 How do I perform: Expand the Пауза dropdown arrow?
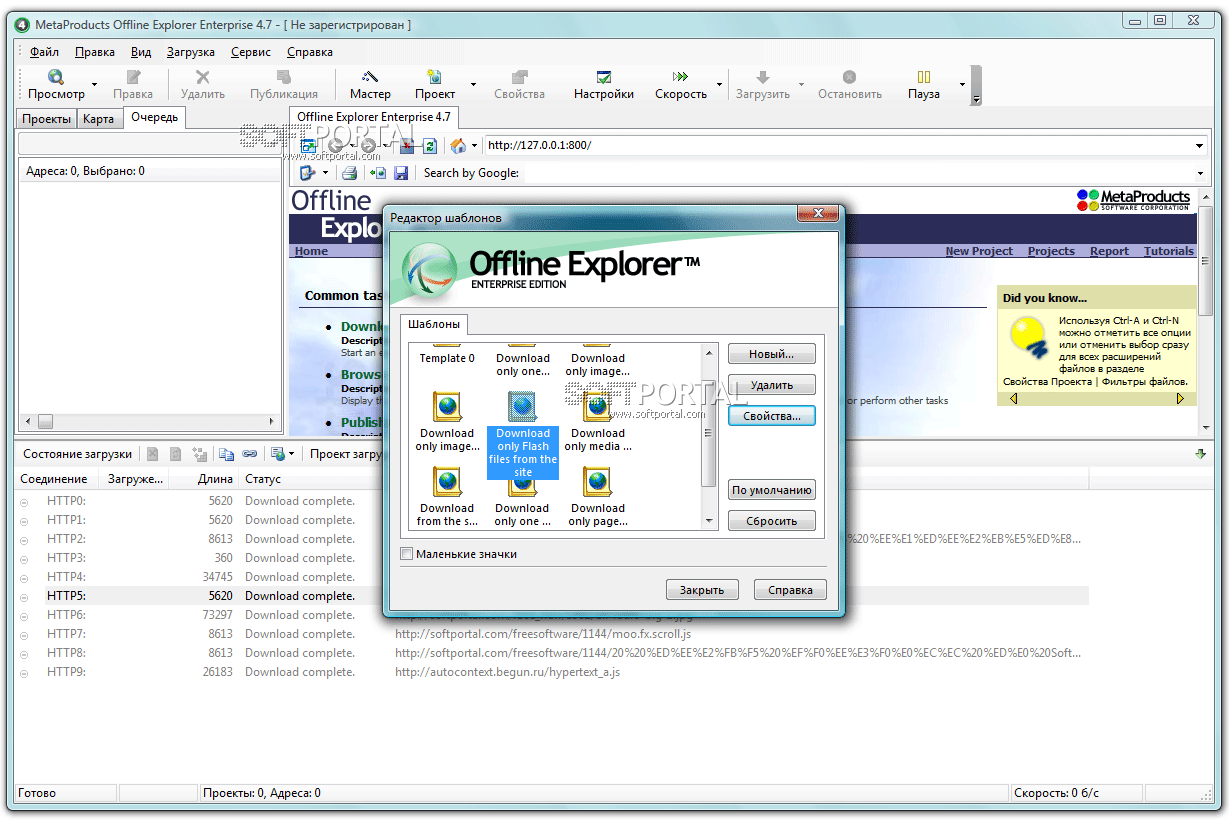[962, 85]
